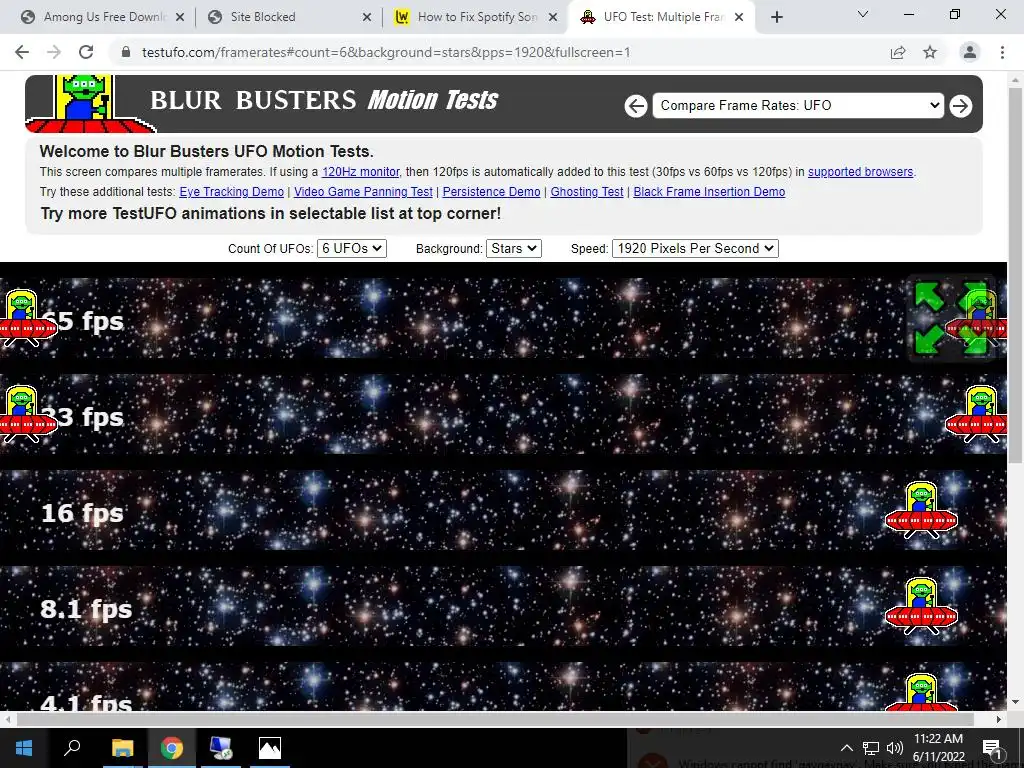Reload the testufo page
1024x768 pixels.
point(86,52)
